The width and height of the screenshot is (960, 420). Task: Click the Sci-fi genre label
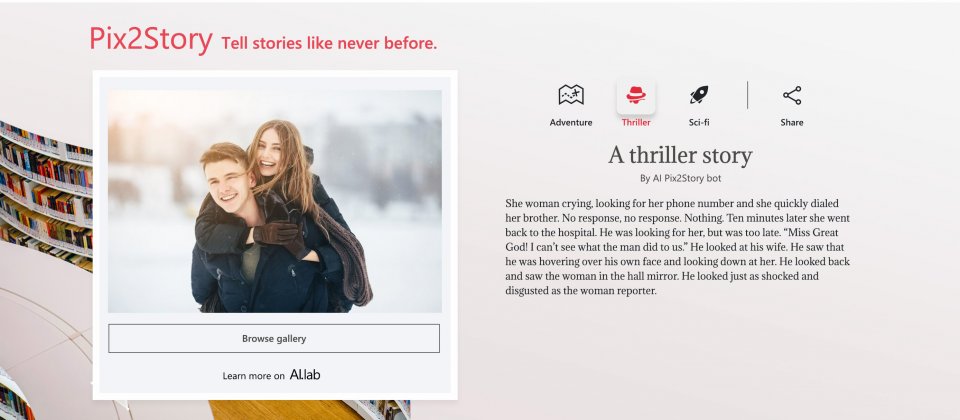coord(699,122)
